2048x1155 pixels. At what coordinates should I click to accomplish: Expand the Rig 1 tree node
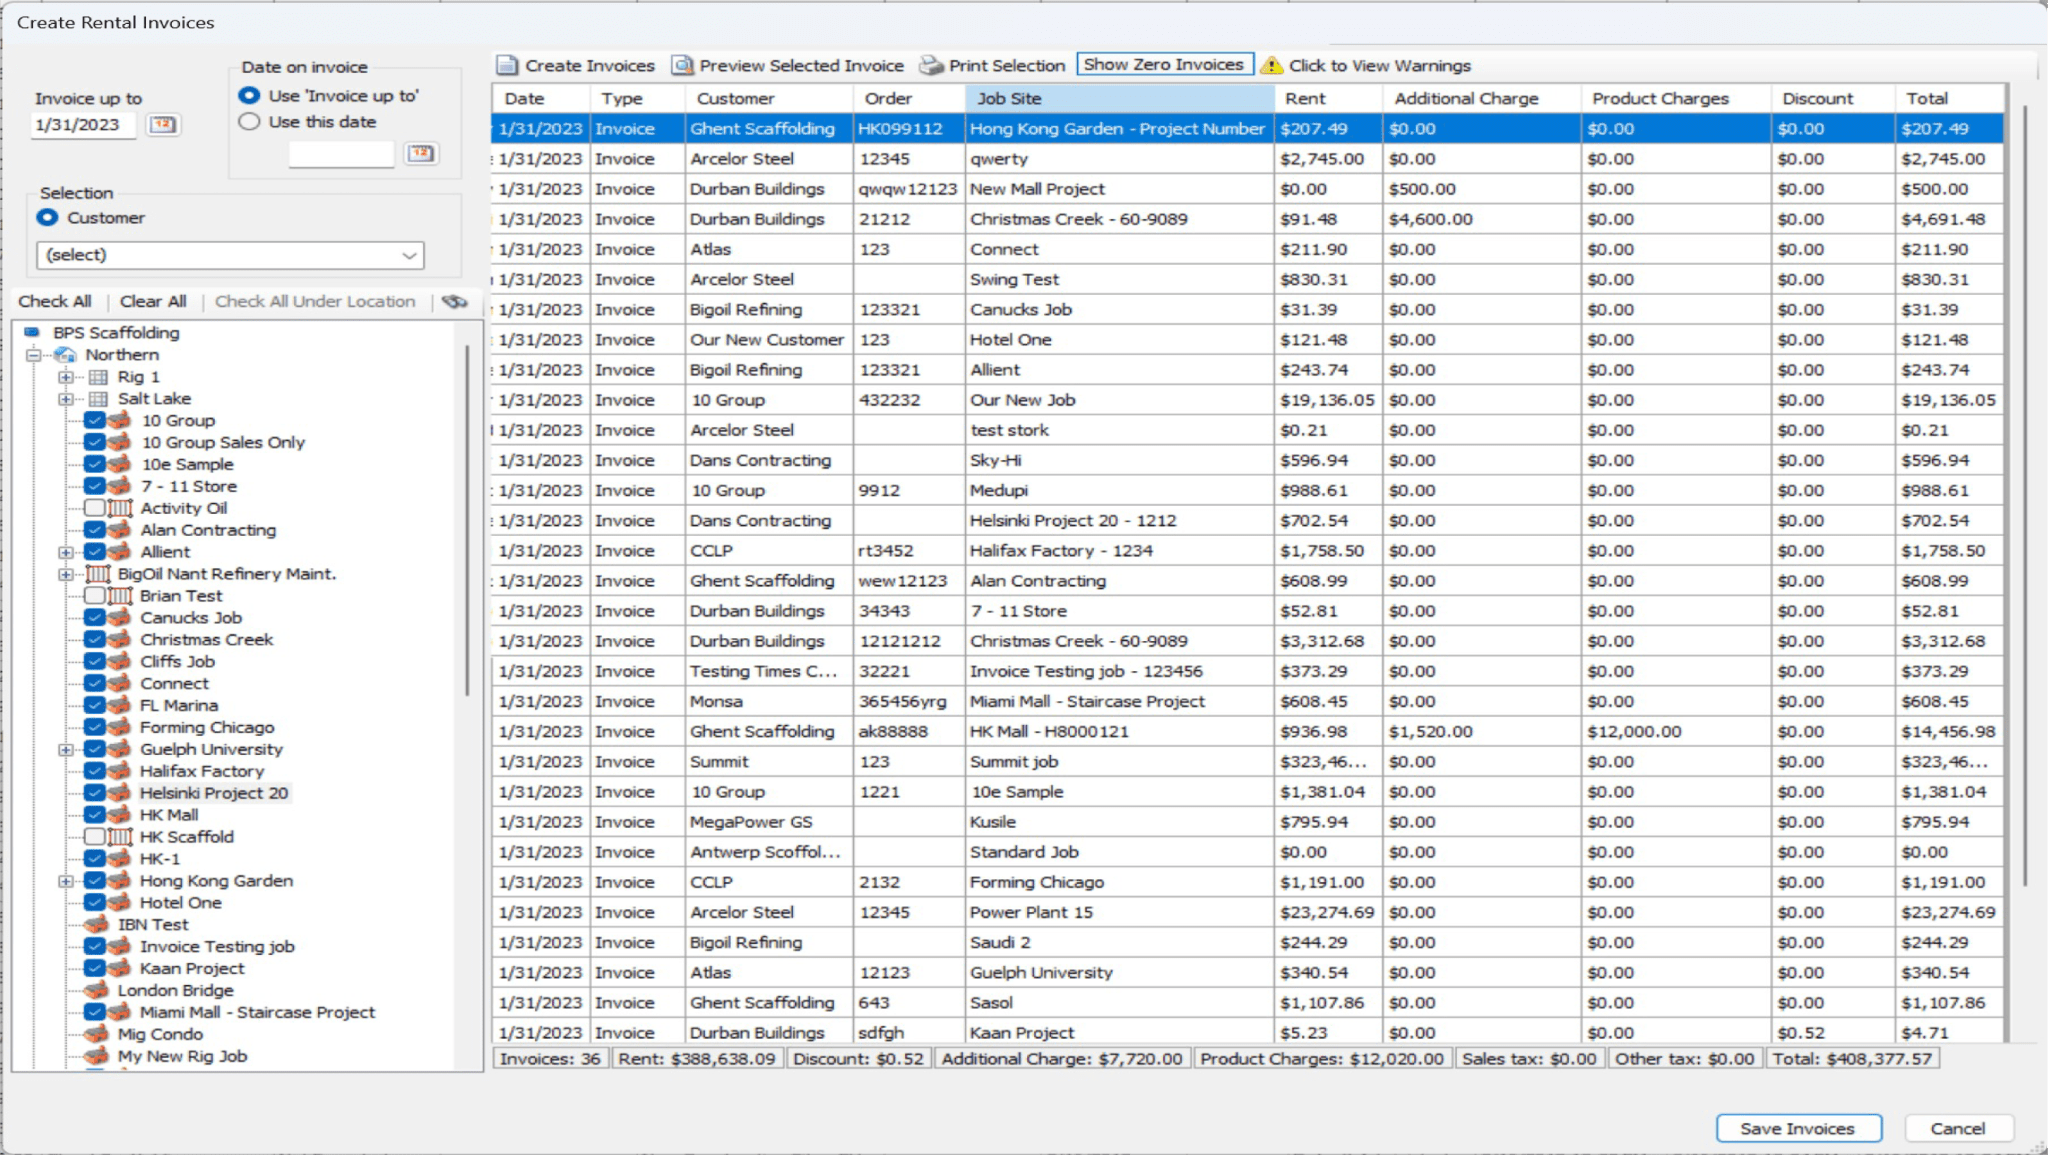66,377
